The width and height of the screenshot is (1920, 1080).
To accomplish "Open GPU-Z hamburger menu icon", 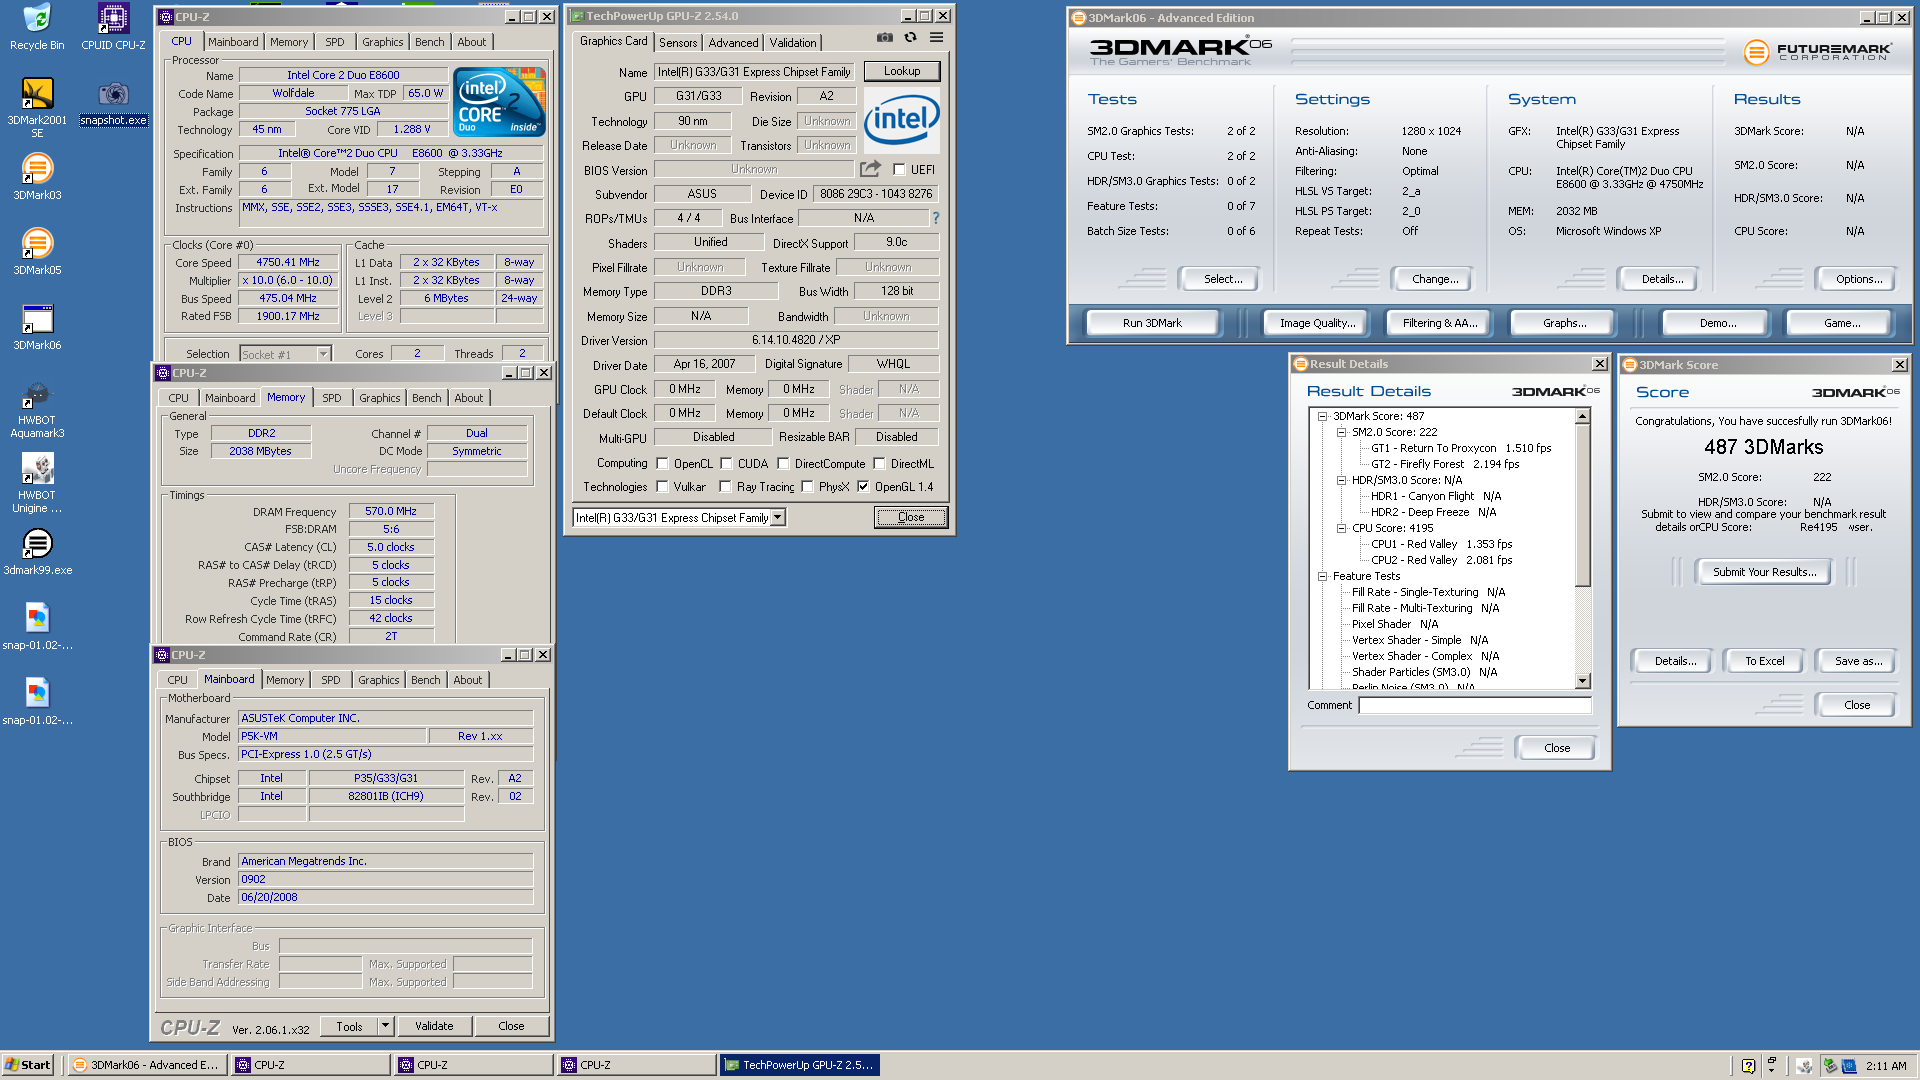I will 936,38.
